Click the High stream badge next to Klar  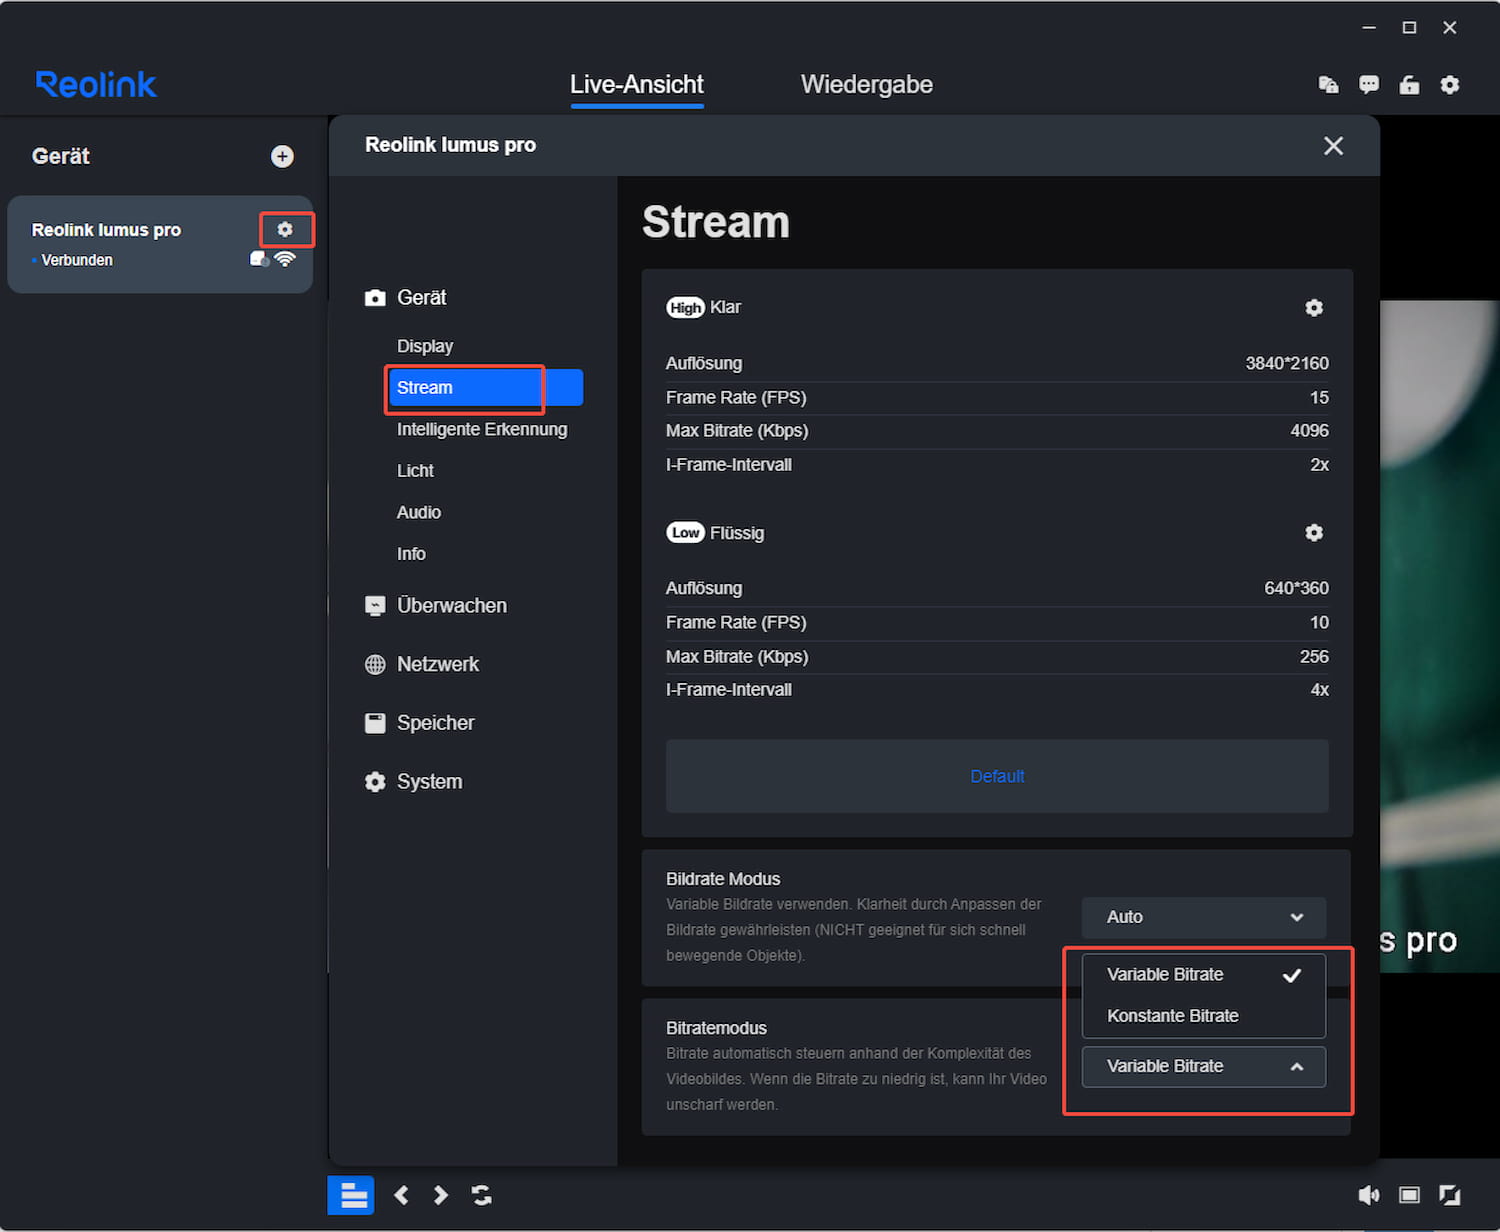click(x=686, y=308)
